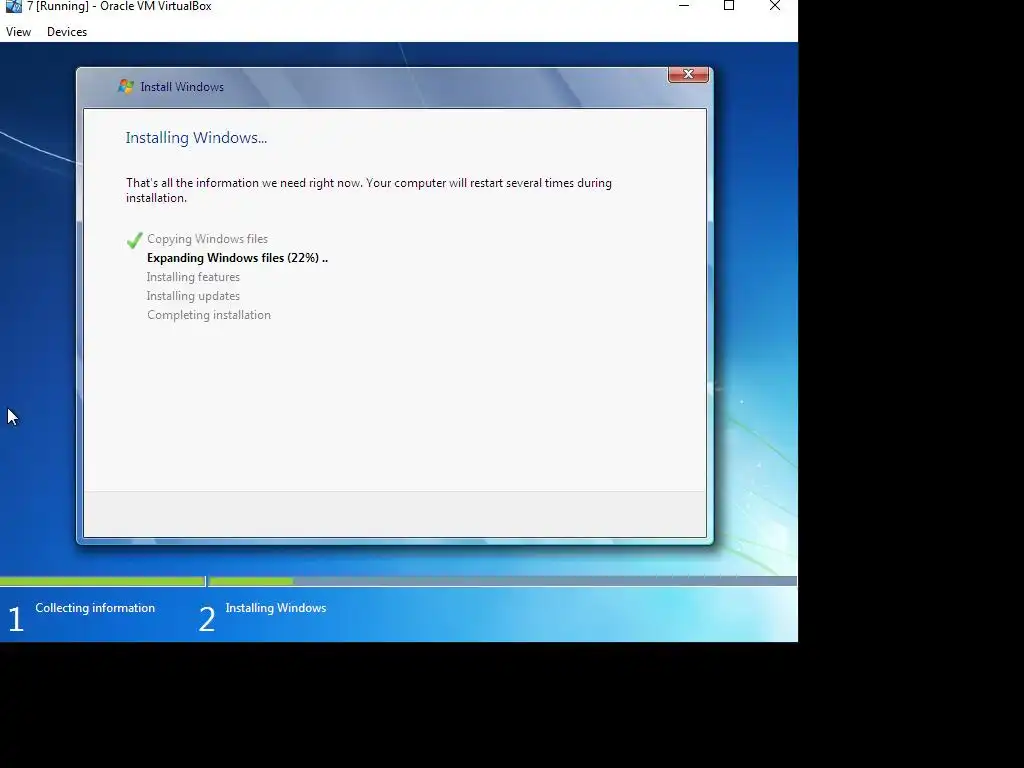
Task: Click 'Completing installation' step text
Action: (209, 315)
